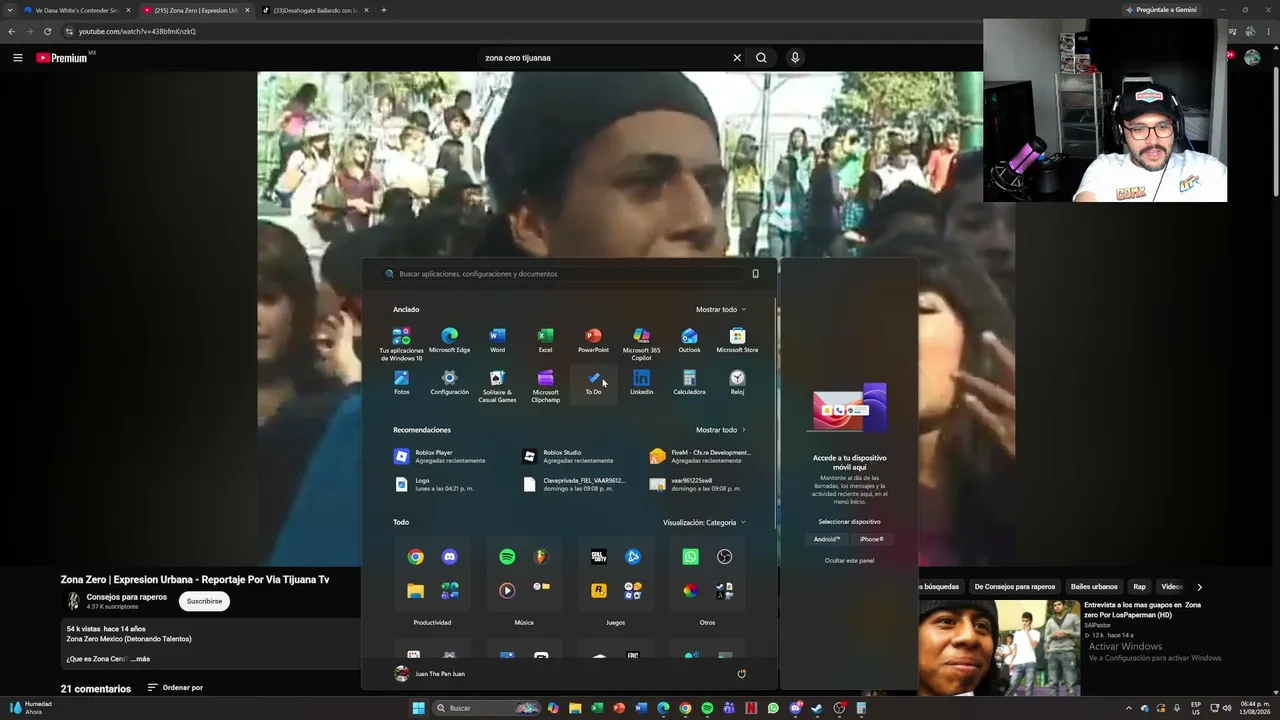
Task: Click the power button in Start menu
Action: [741, 674]
